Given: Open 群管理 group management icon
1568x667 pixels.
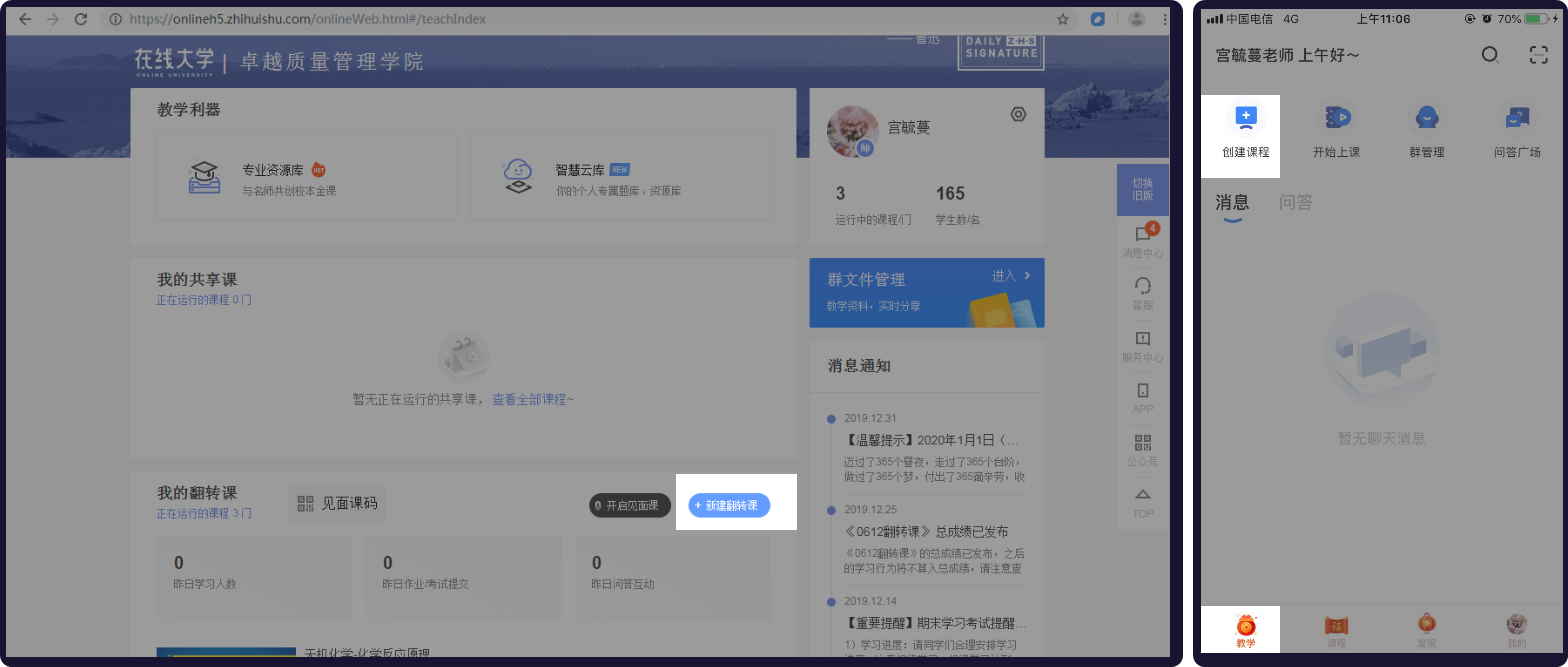Looking at the screenshot, I should pyautogui.click(x=1427, y=118).
